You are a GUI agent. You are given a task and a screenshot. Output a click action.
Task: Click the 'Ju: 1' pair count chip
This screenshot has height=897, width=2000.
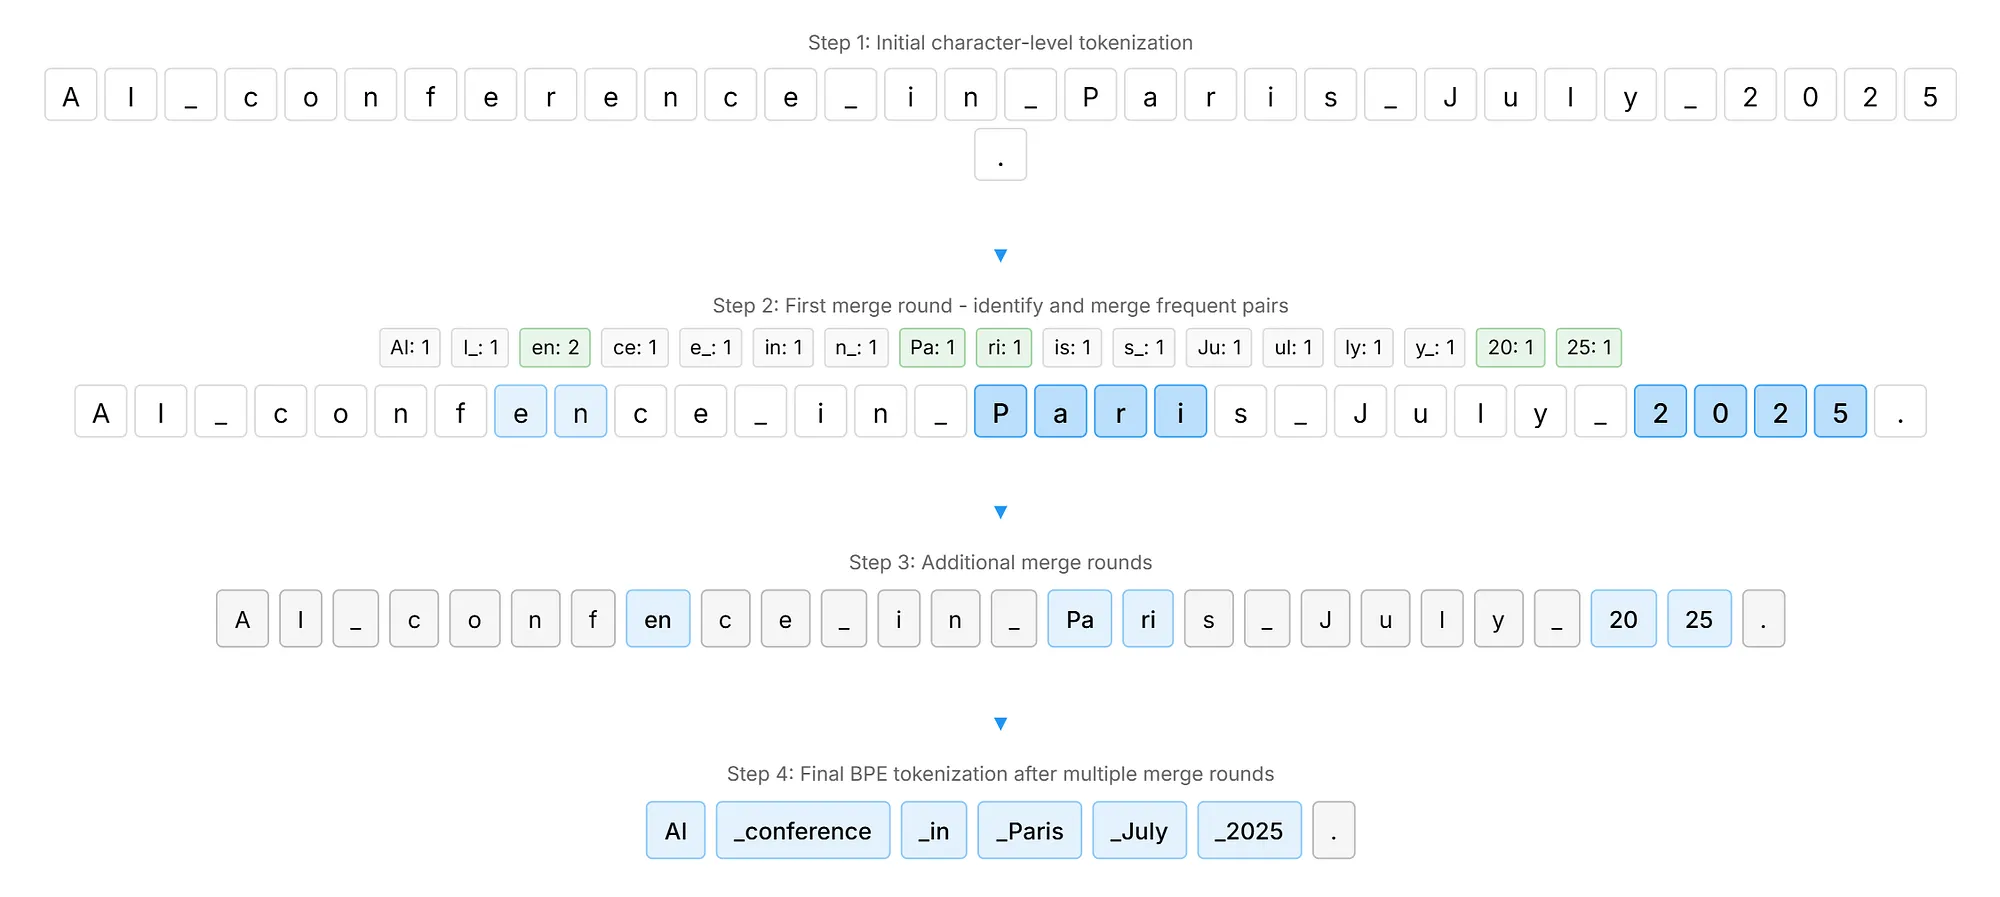[1219, 347]
